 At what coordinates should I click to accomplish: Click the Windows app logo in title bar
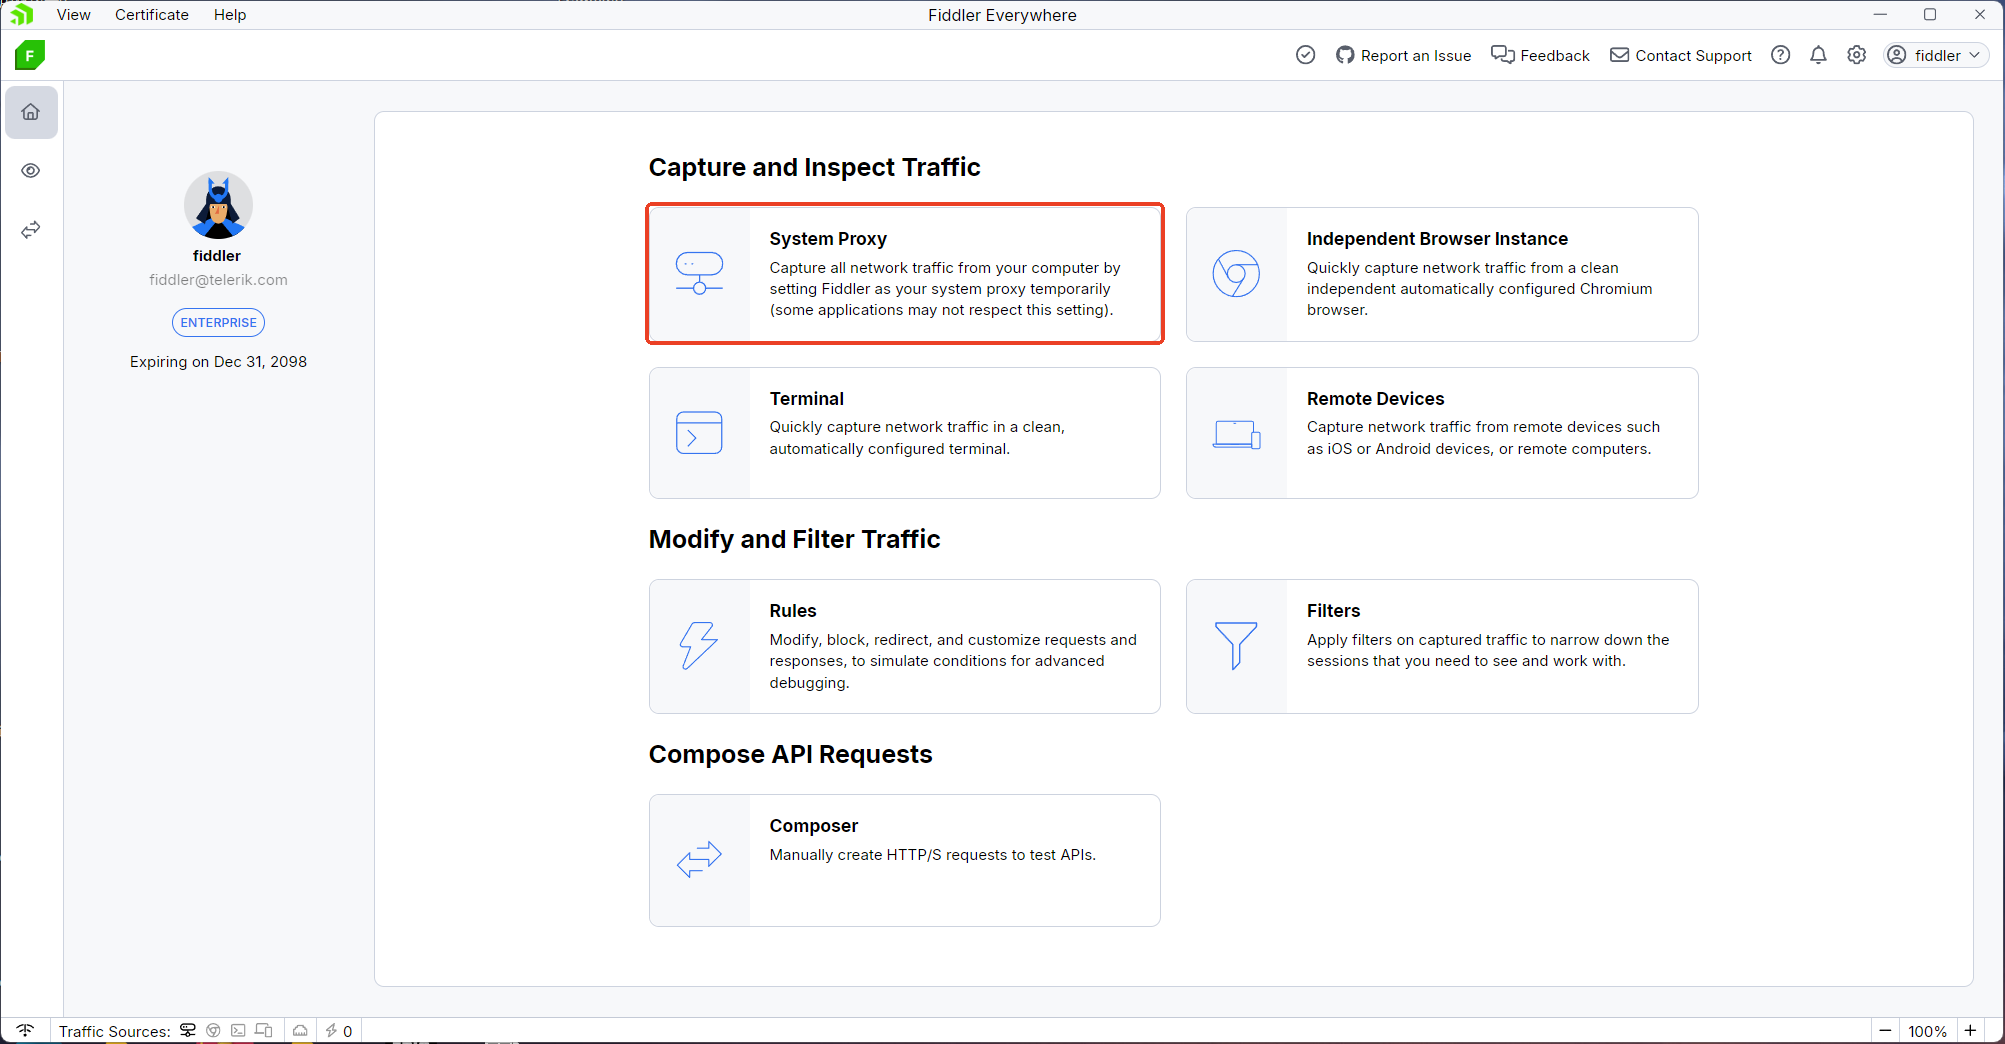pos(21,14)
